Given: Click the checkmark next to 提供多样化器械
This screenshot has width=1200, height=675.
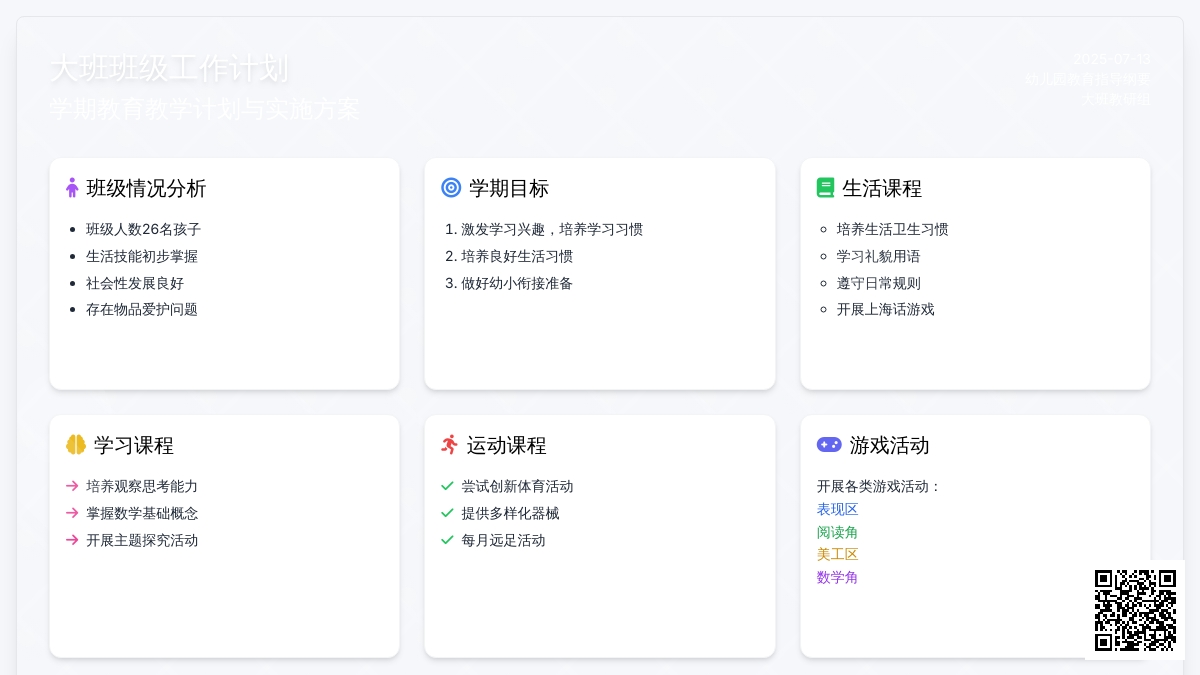Looking at the screenshot, I should pyautogui.click(x=446, y=513).
